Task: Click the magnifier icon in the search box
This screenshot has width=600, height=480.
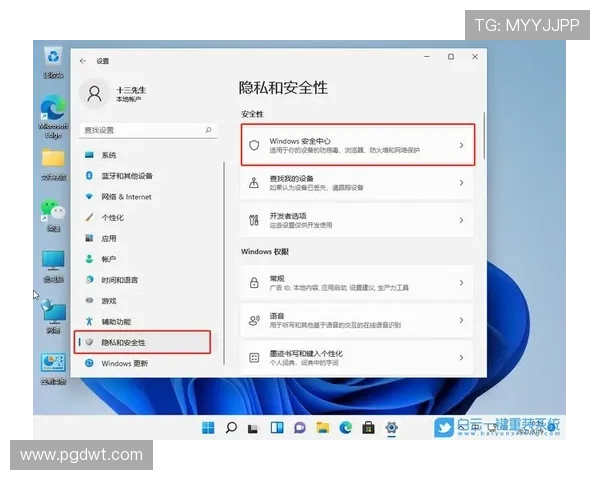Action: 208,130
